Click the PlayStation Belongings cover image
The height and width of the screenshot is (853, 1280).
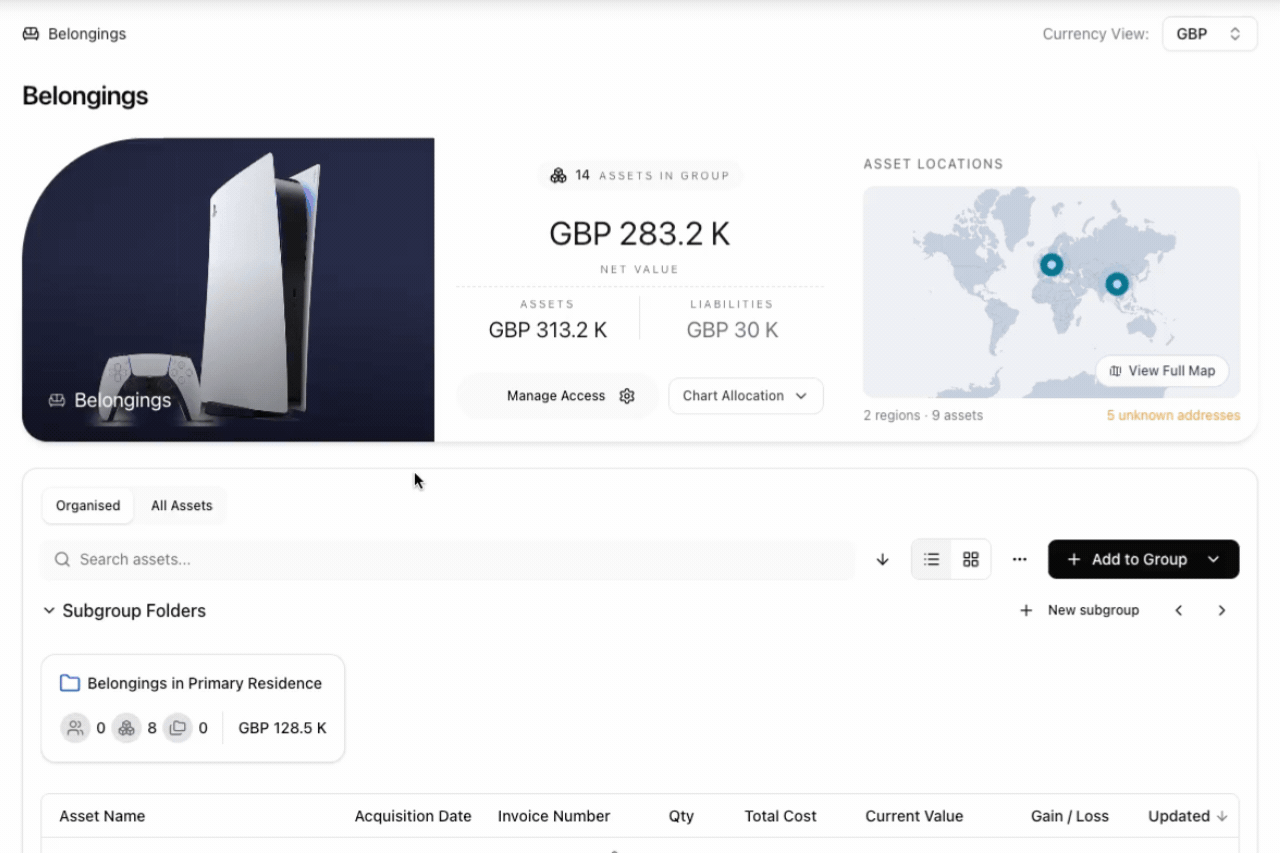pos(228,290)
